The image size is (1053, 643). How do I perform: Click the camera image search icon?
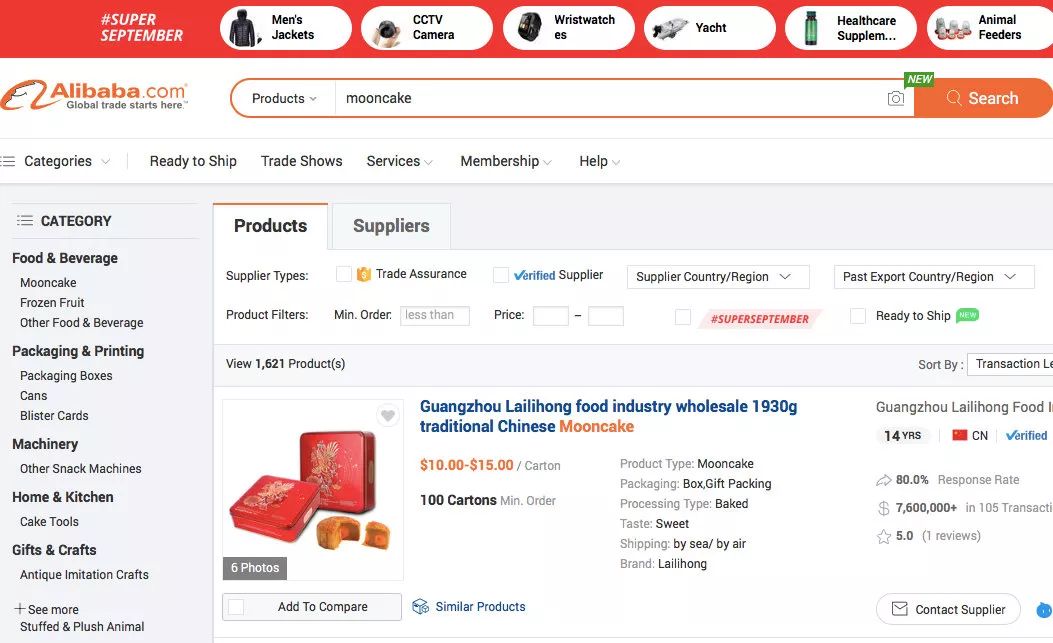tap(896, 98)
